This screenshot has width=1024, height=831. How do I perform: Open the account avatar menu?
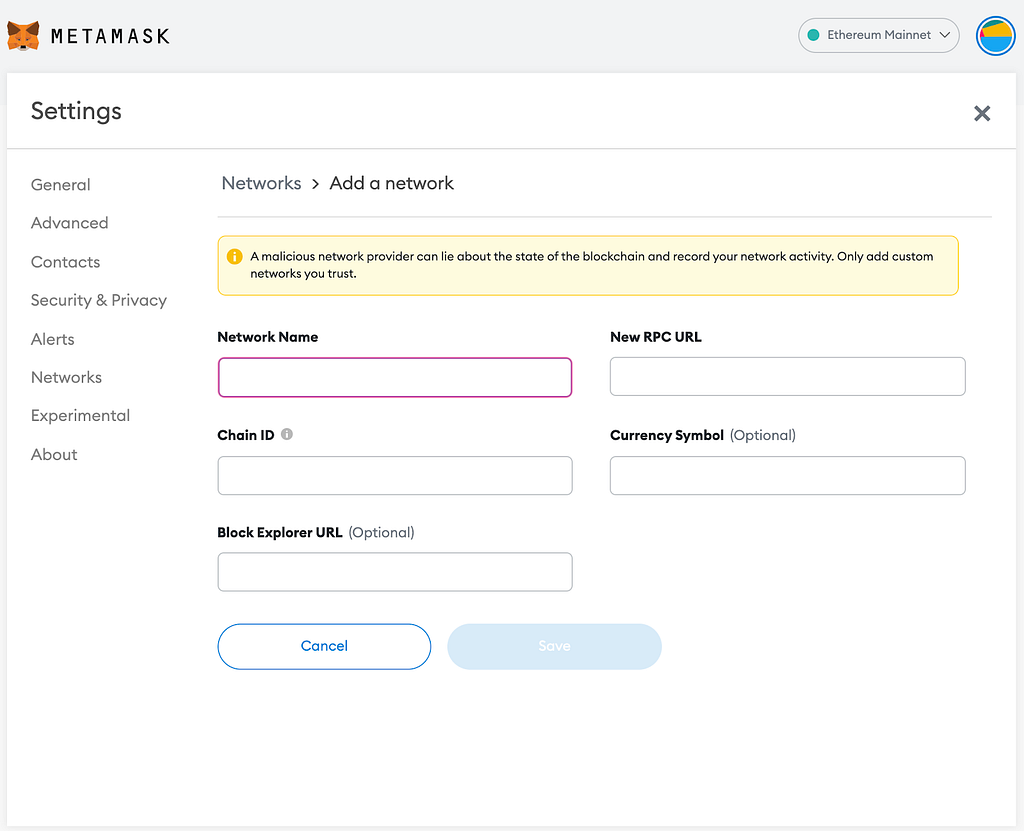pos(995,36)
